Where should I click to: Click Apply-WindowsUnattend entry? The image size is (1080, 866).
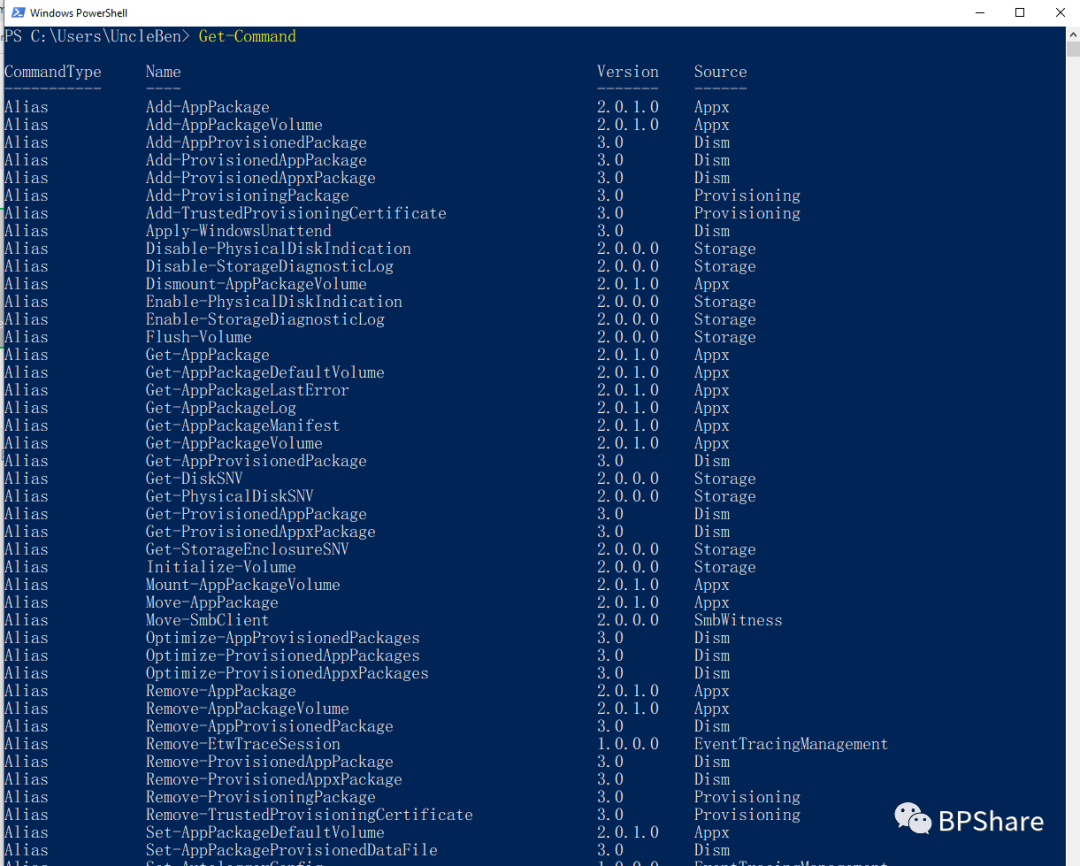click(x=238, y=231)
